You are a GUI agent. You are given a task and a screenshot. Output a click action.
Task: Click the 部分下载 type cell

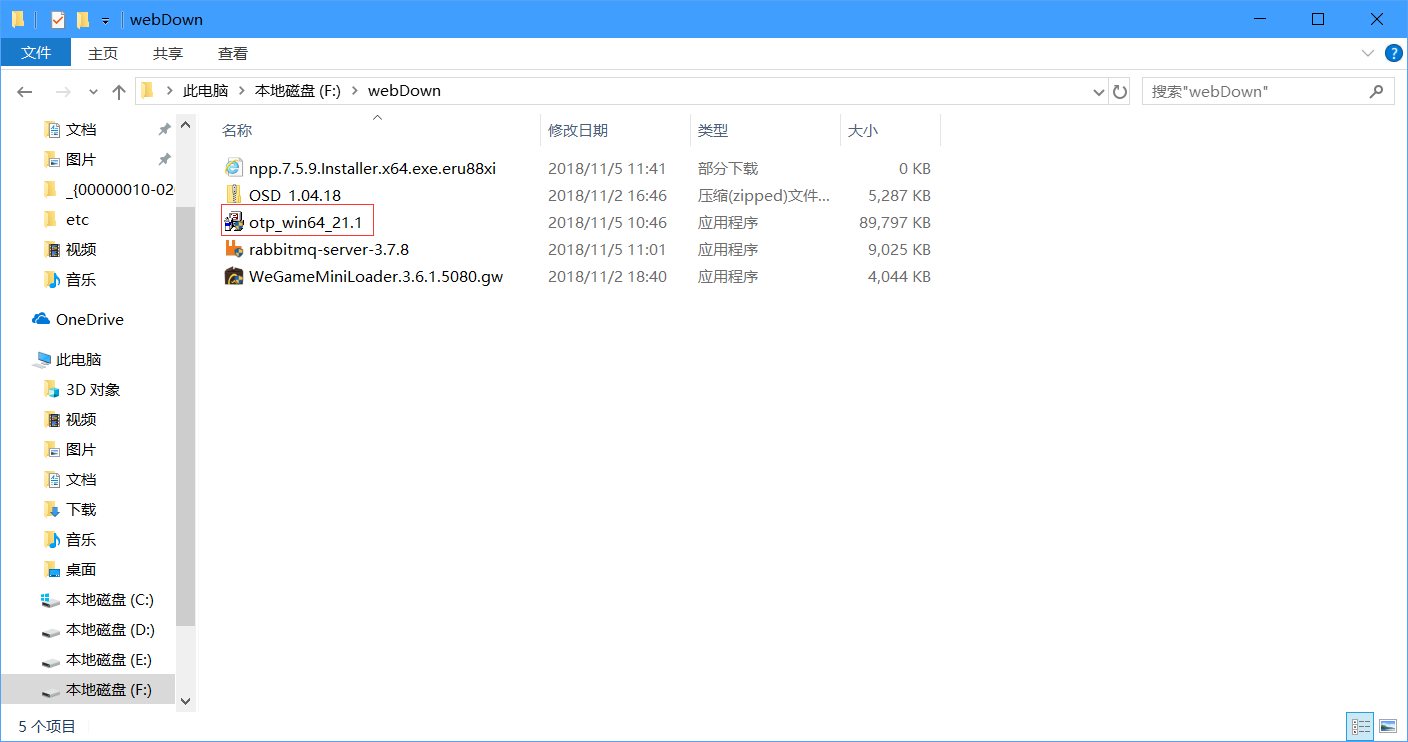click(x=728, y=168)
